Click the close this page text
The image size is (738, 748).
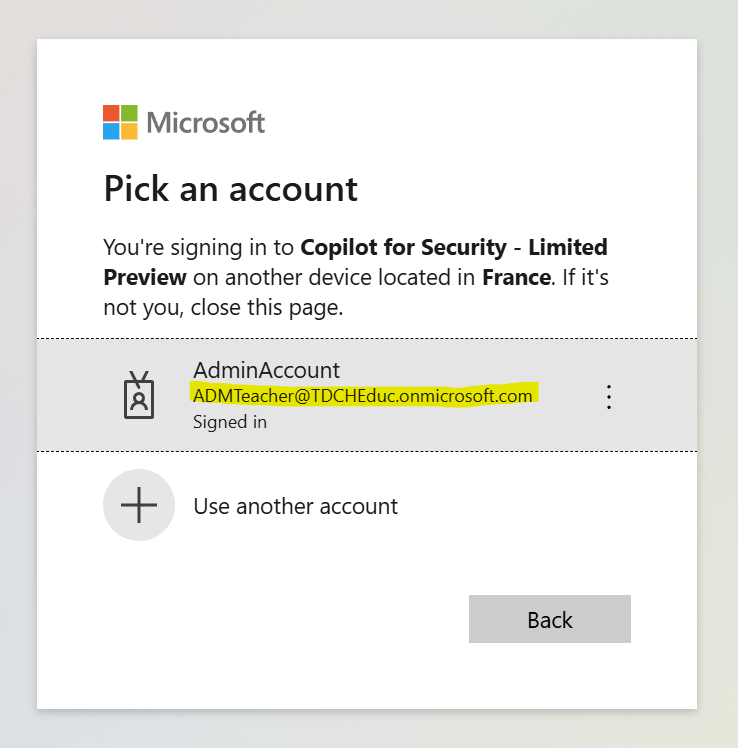[x=267, y=307]
